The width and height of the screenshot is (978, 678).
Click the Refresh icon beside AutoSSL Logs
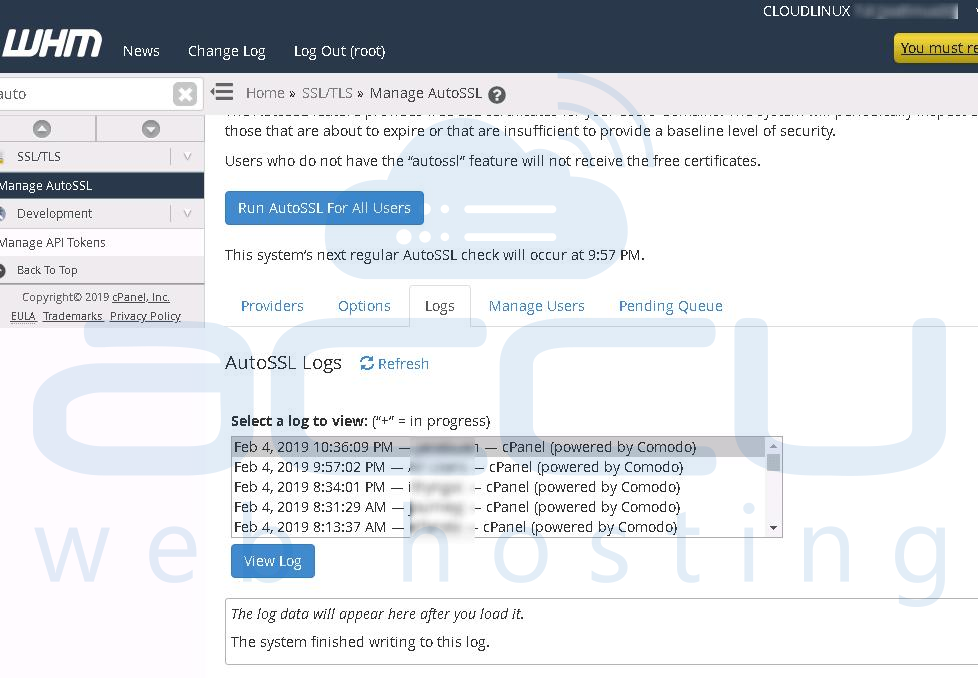coord(367,363)
